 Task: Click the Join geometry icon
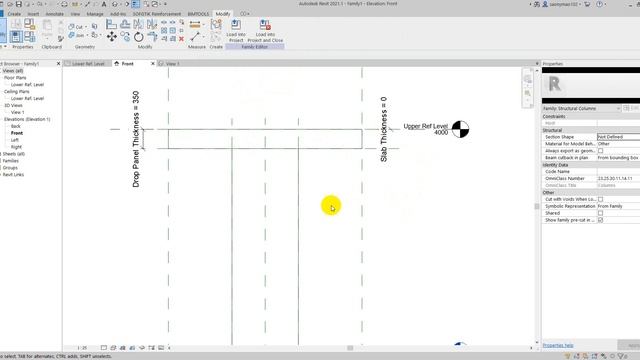tap(71, 36)
